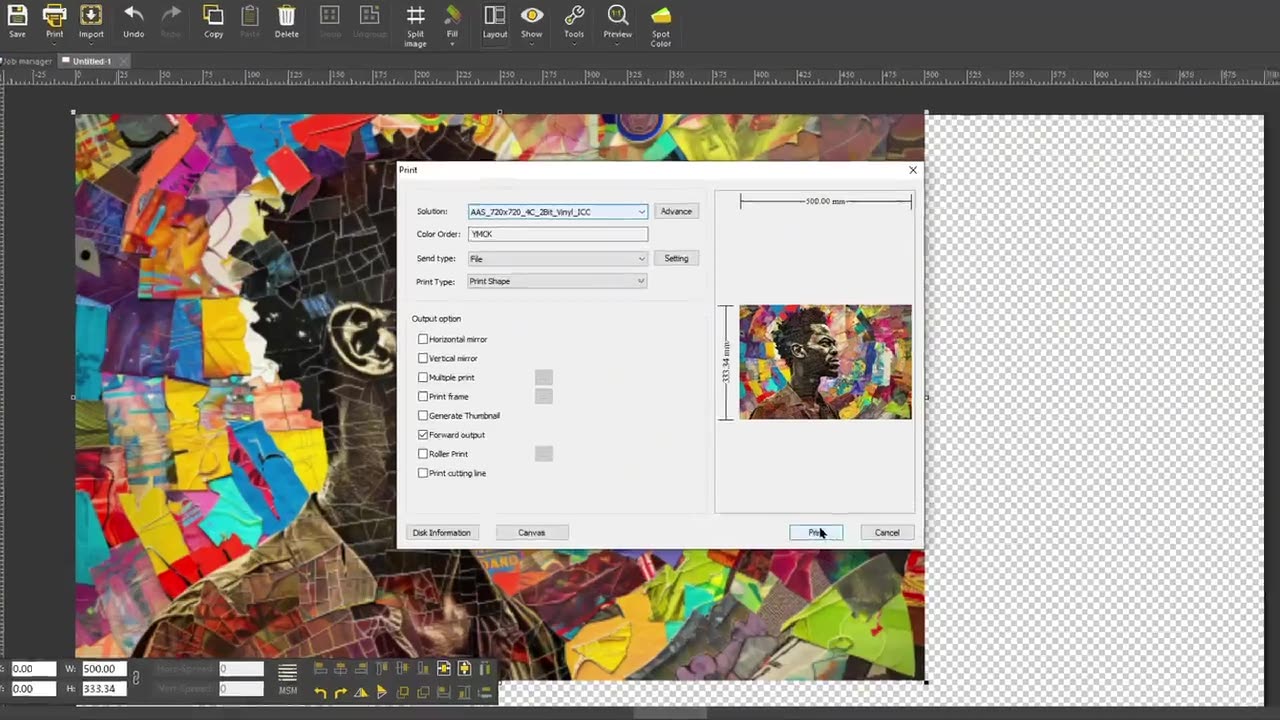This screenshot has width=1280, height=720.
Task: Open the Solution dropdown
Action: (558, 212)
